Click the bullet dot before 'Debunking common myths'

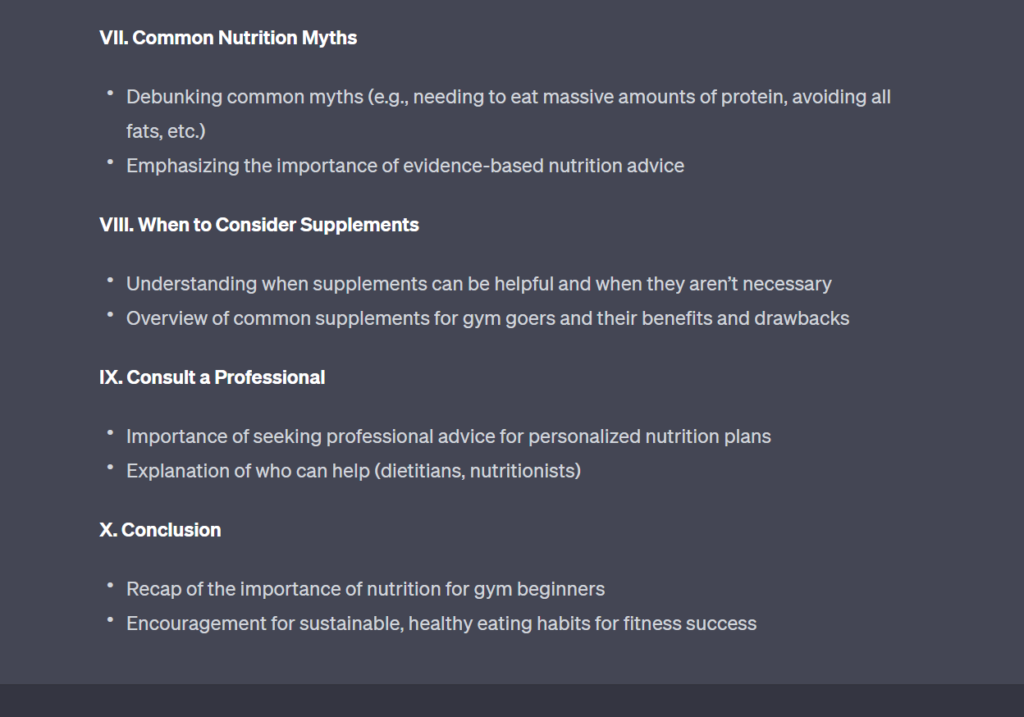(x=110, y=93)
